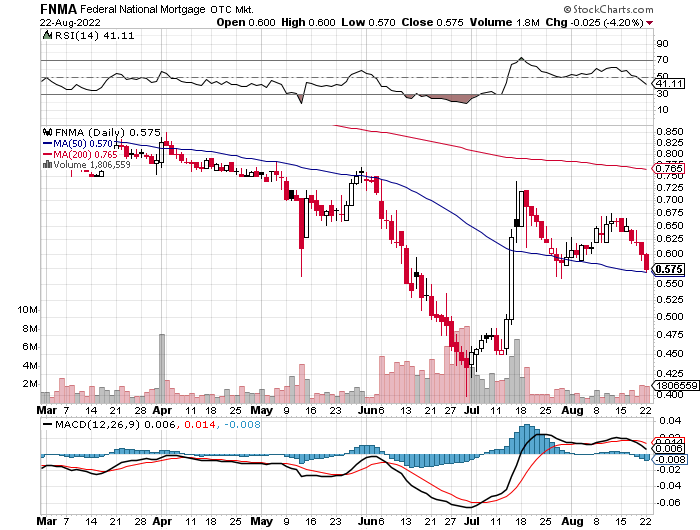
Task: Click the Low 0.570 header value
Action: tap(368, 22)
